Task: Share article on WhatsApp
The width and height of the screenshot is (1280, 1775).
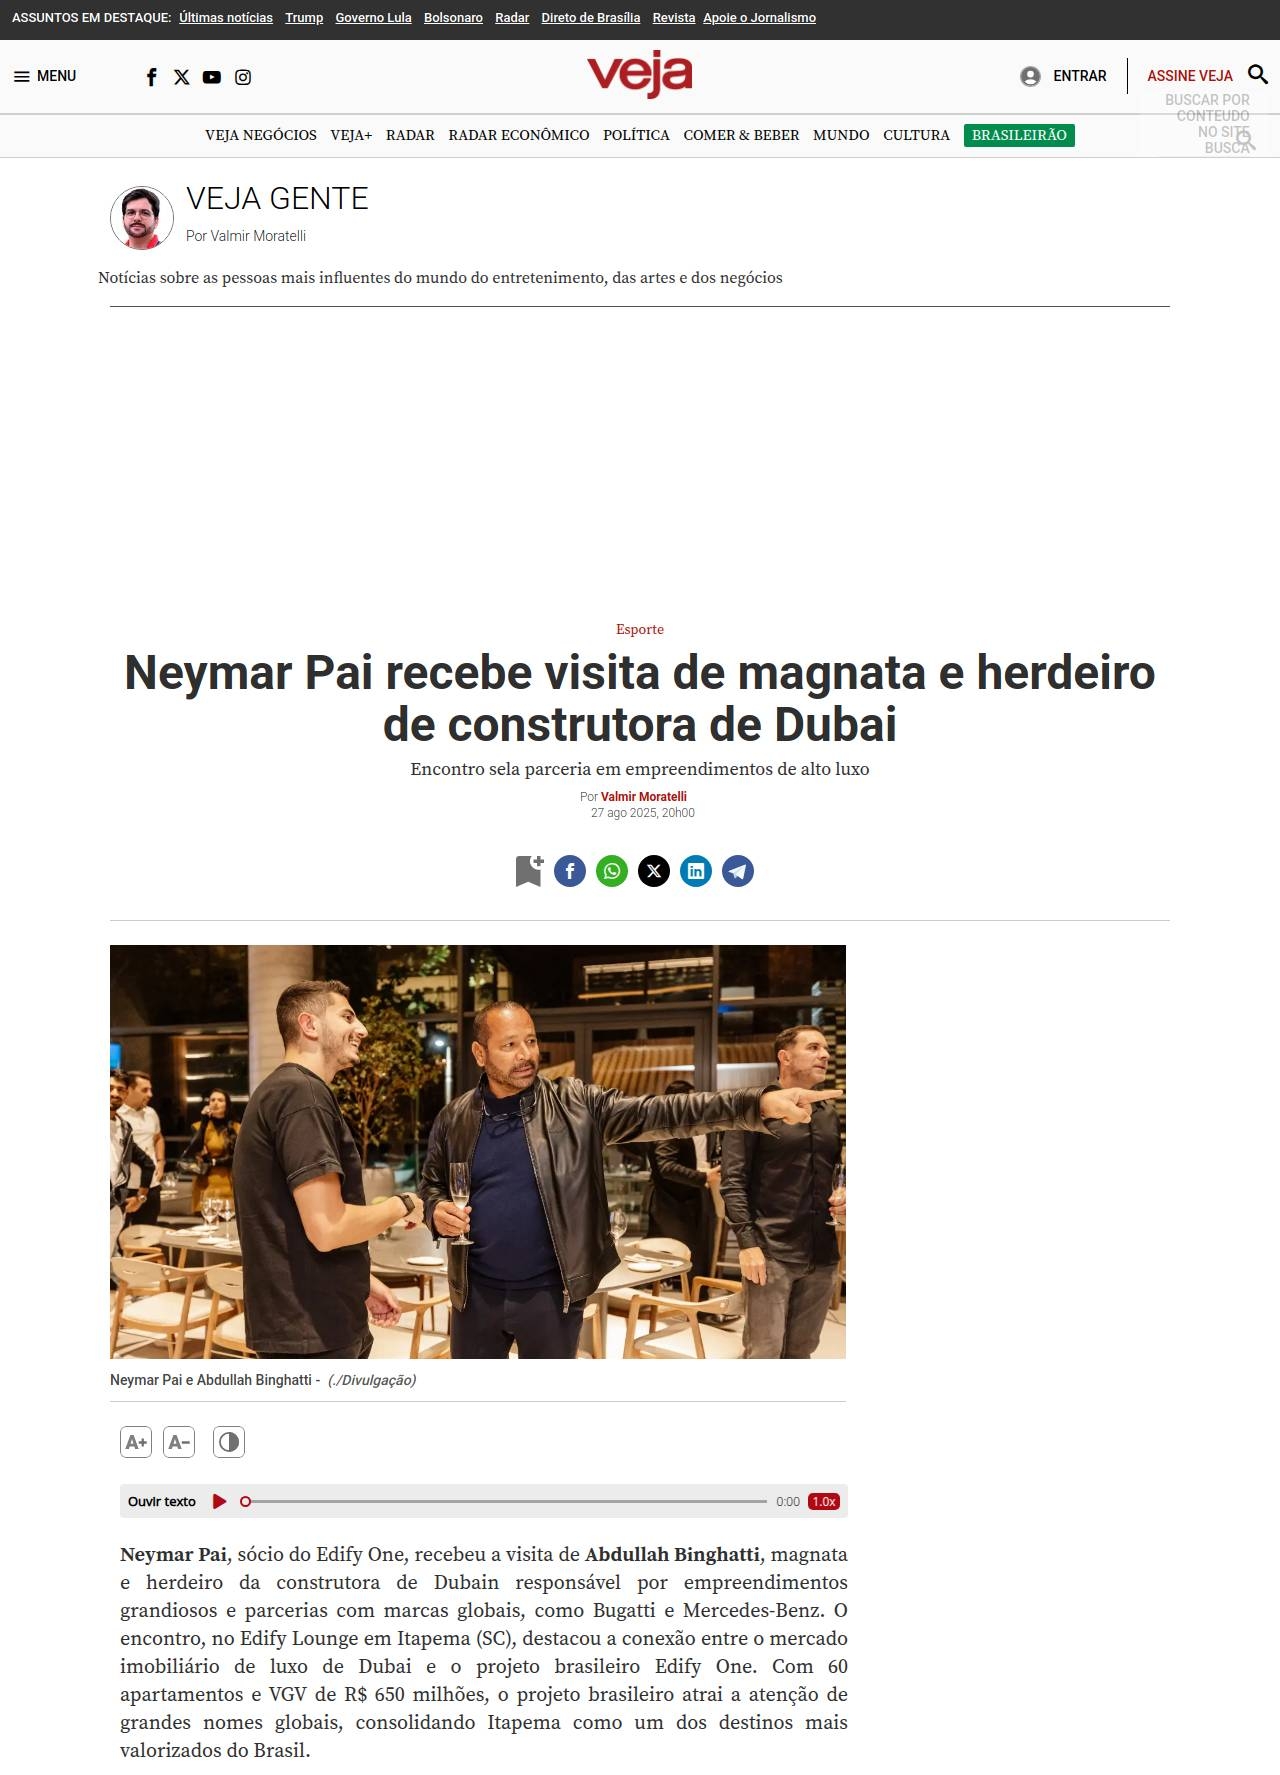Action: pyautogui.click(x=612, y=871)
